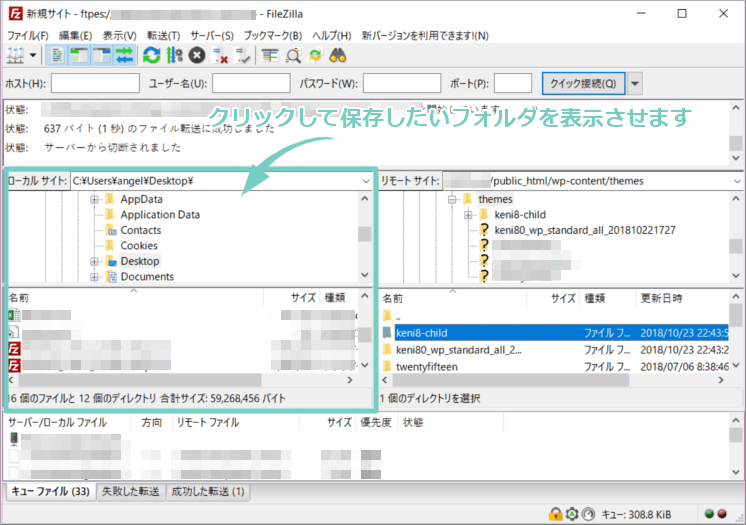Click the FileZilla logo in title bar
This screenshot has width=746, height=525.
(x=15, y=14)
